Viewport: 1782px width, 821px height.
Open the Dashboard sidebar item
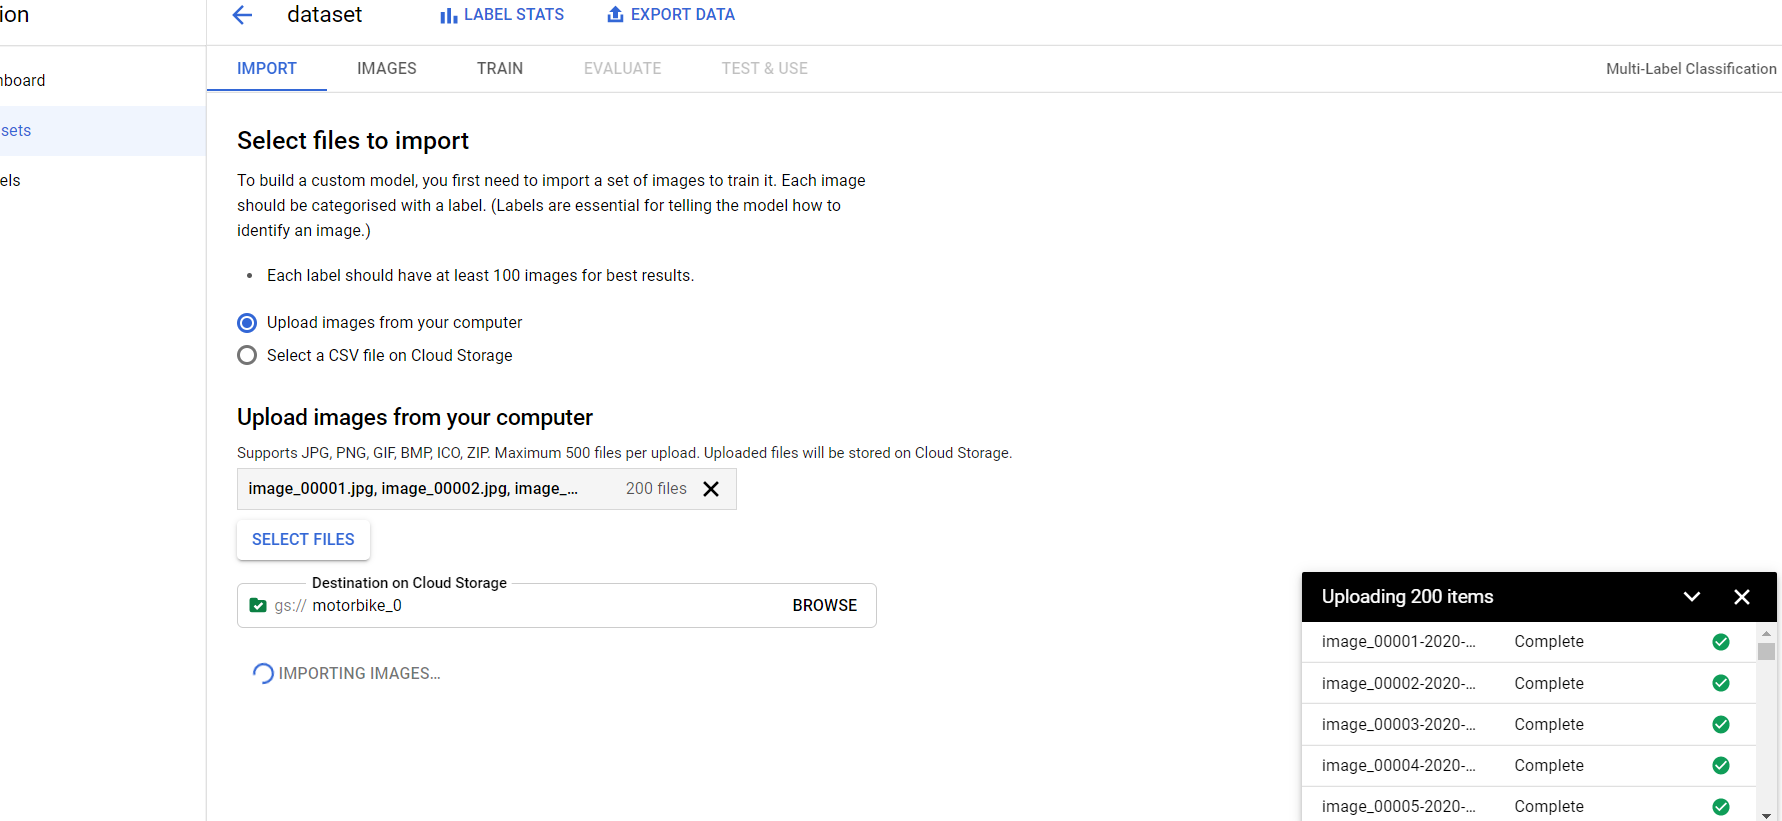(x=103, y=81)
